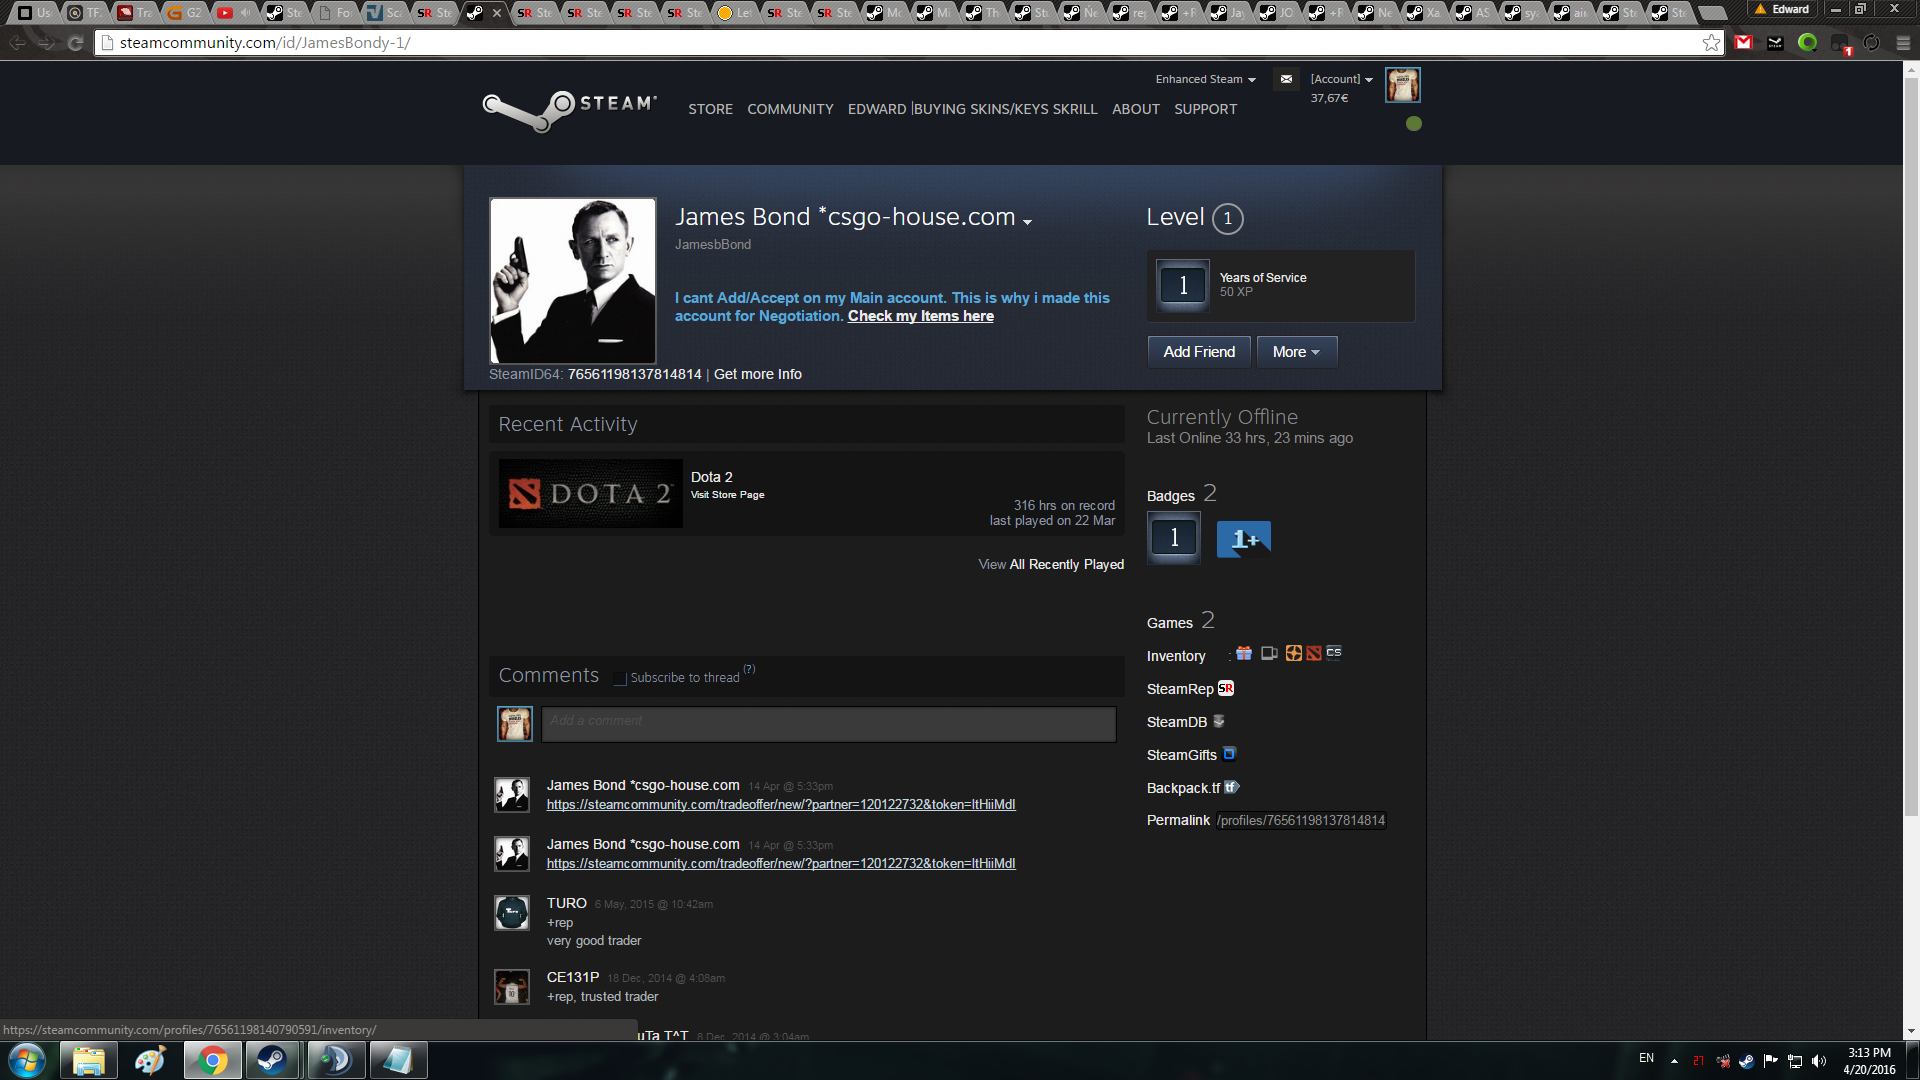This screenshot has width=1920, height=1080.
Task: Open the Dota 2 inventory icon
Action: click(x=1314, y=654)
